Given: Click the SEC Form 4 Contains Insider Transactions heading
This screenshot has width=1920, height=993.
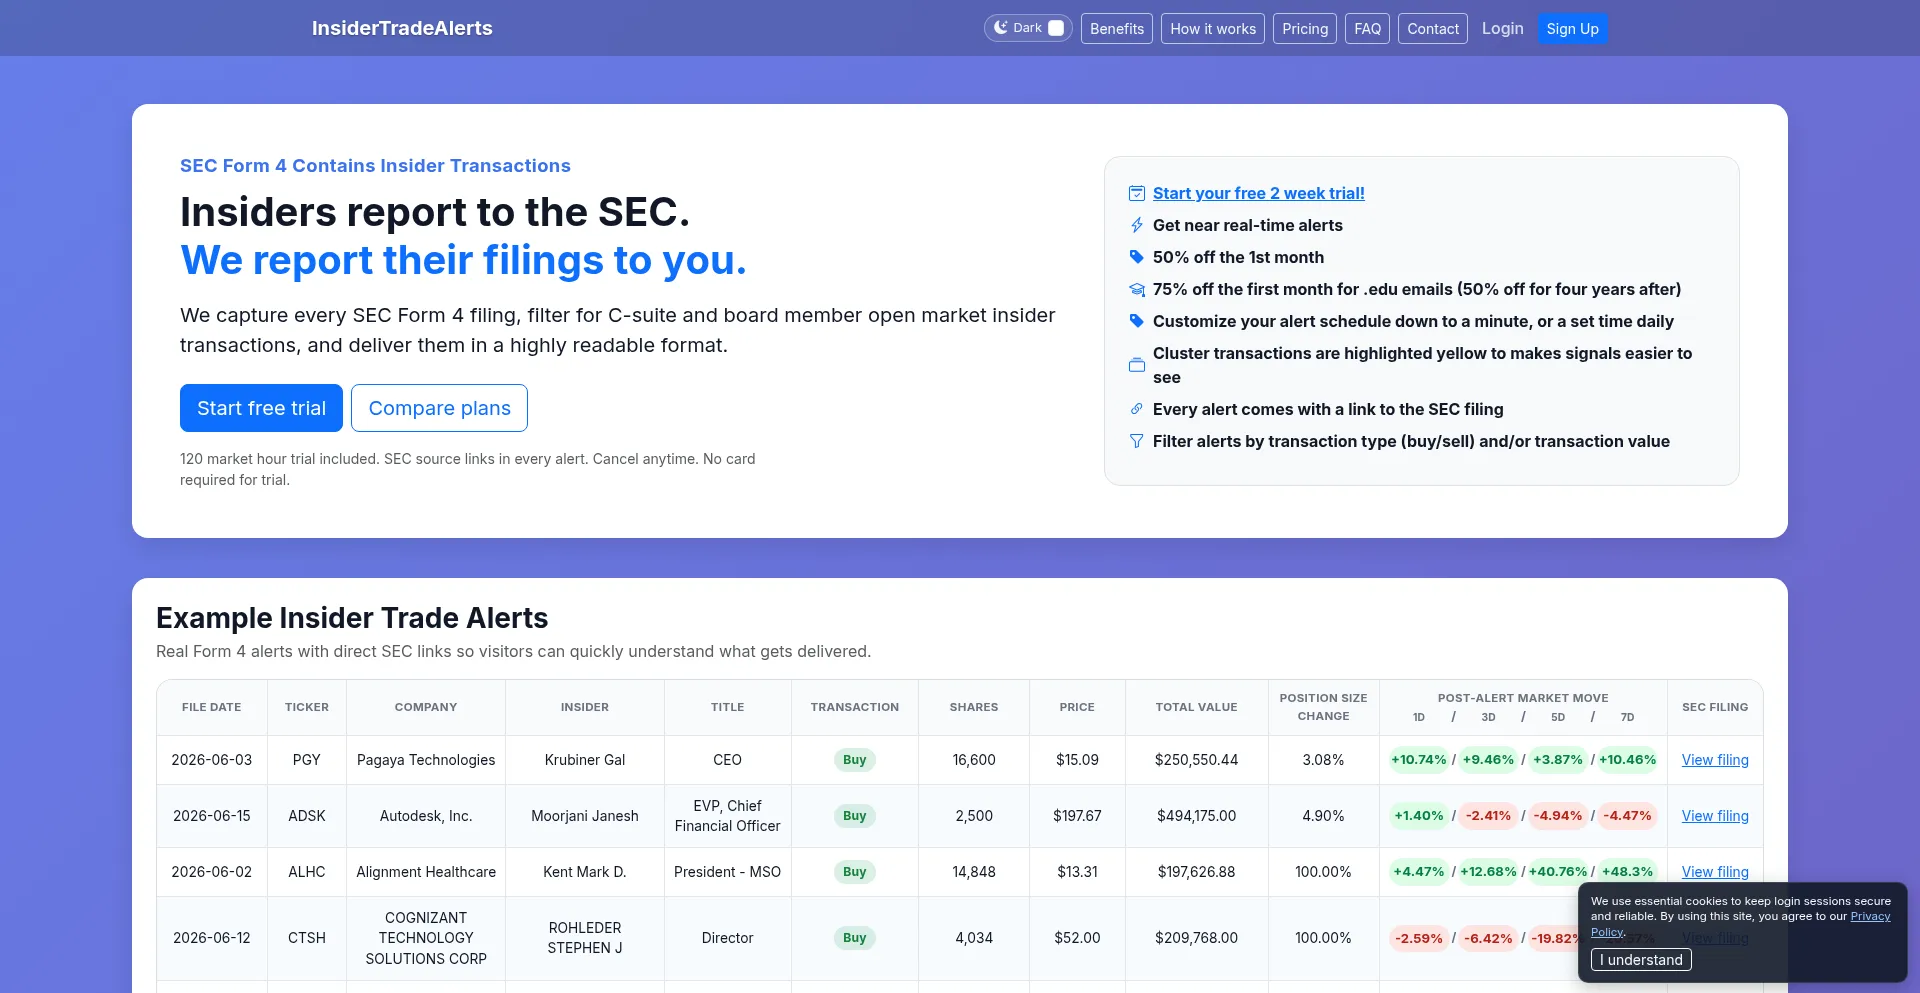Looking at the screenshot, I should (375, 166).
